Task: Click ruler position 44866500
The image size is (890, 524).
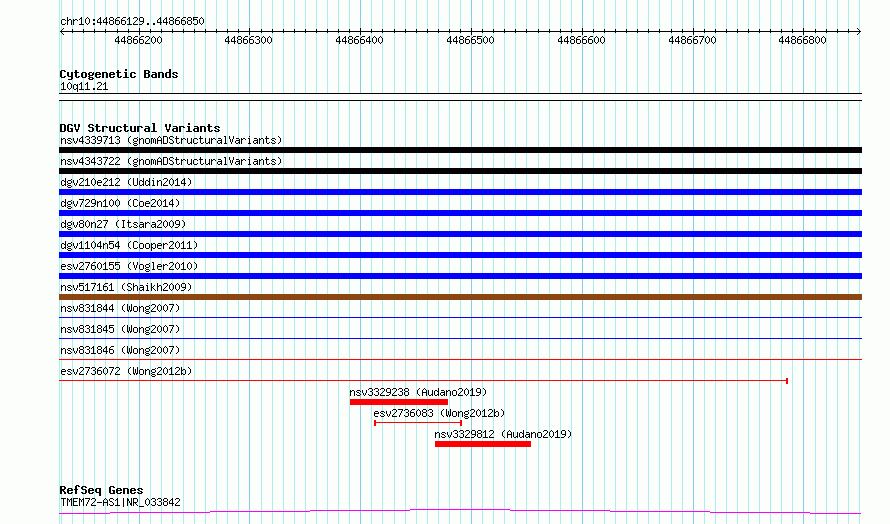Action: click(471, 40)
